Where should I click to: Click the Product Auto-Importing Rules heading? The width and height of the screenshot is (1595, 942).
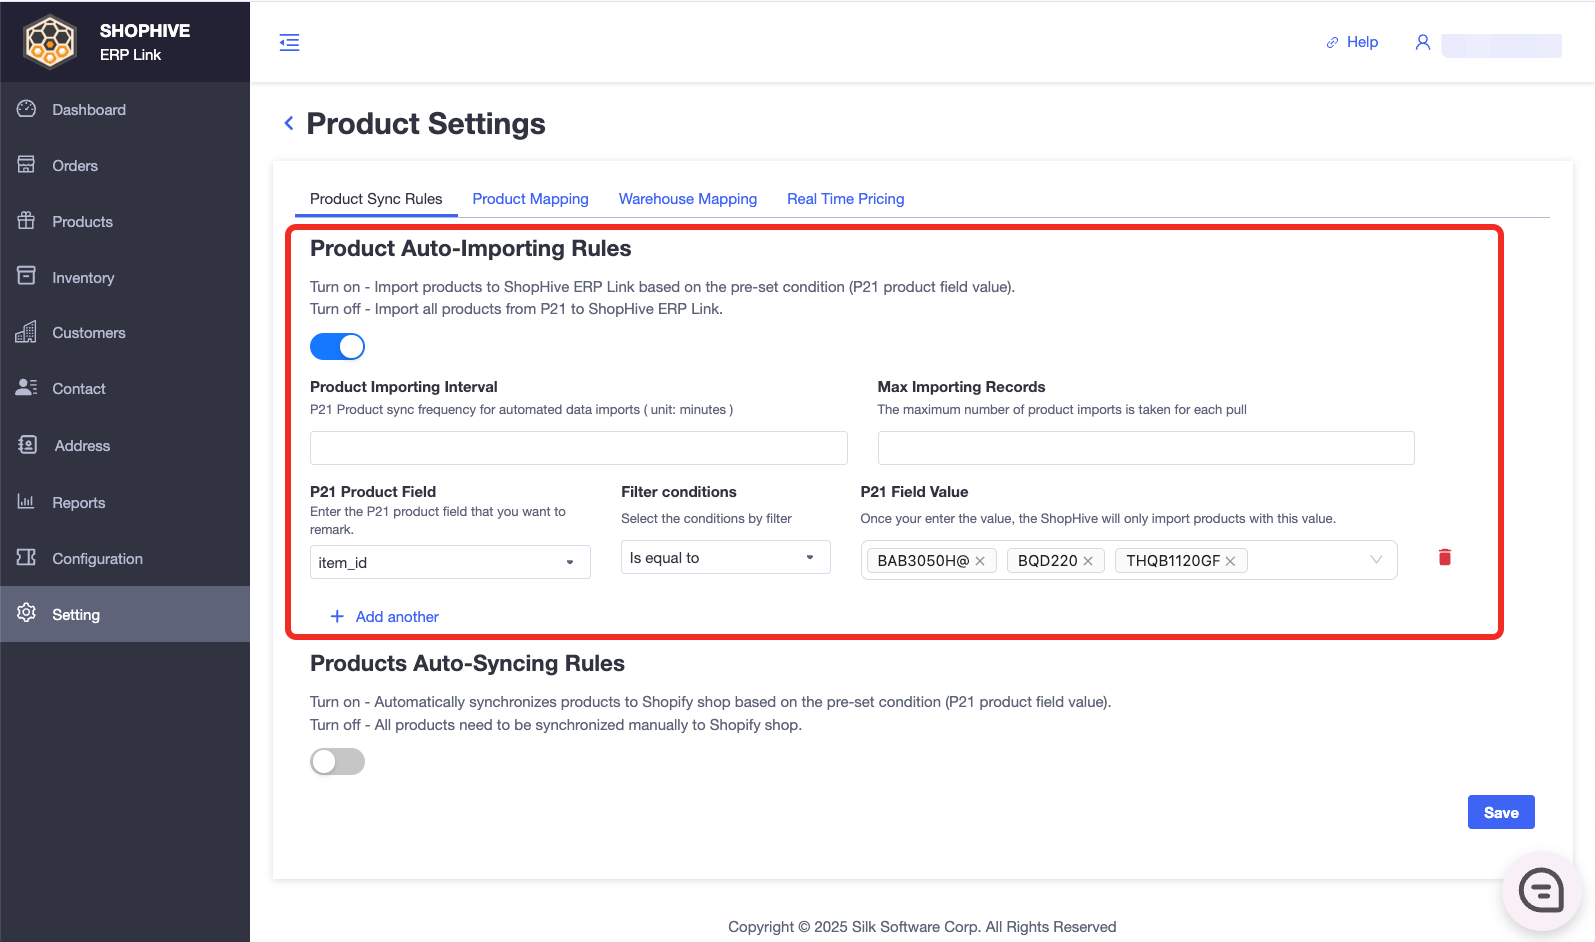pyautogui.click(x=471, y=248)
